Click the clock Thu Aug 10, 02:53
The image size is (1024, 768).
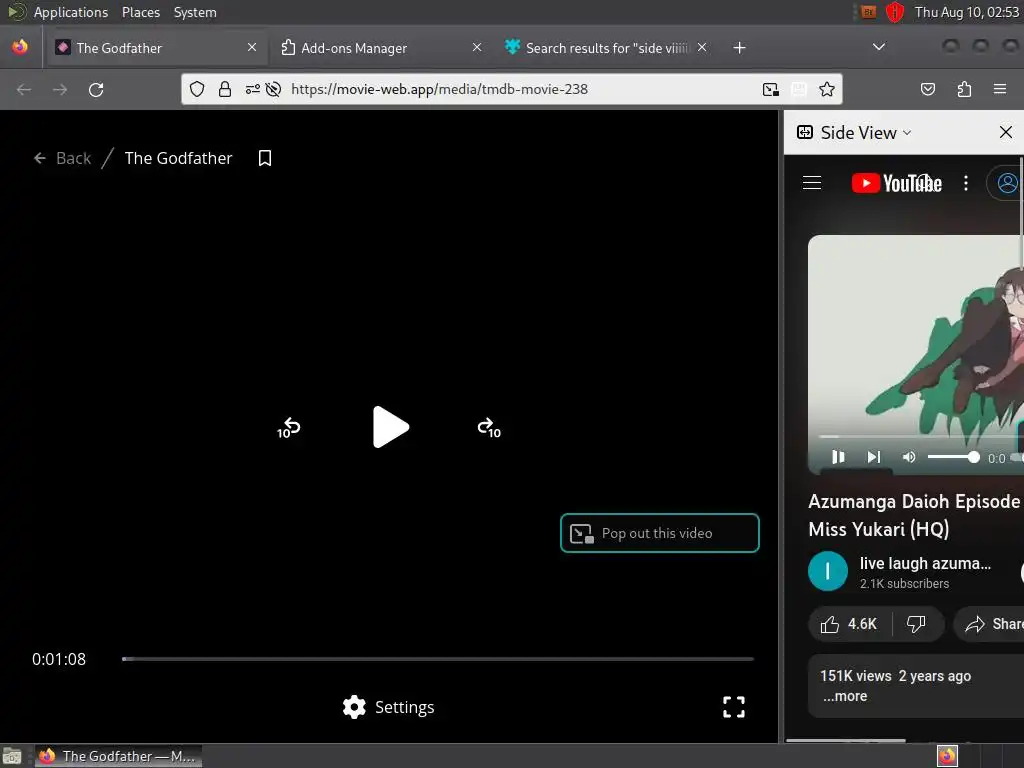click(967, 12)
